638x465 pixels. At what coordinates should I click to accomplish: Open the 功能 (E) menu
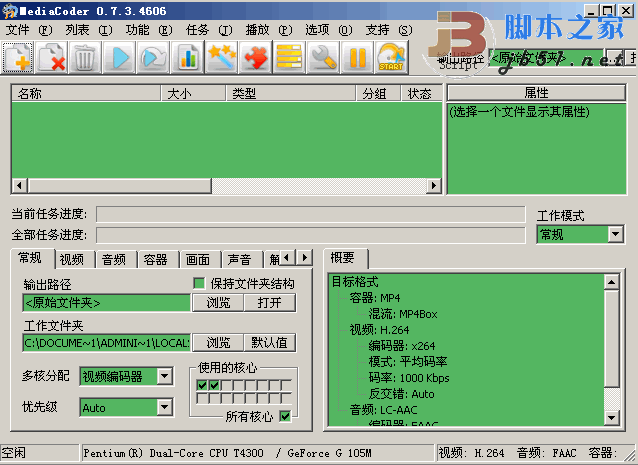149,30
